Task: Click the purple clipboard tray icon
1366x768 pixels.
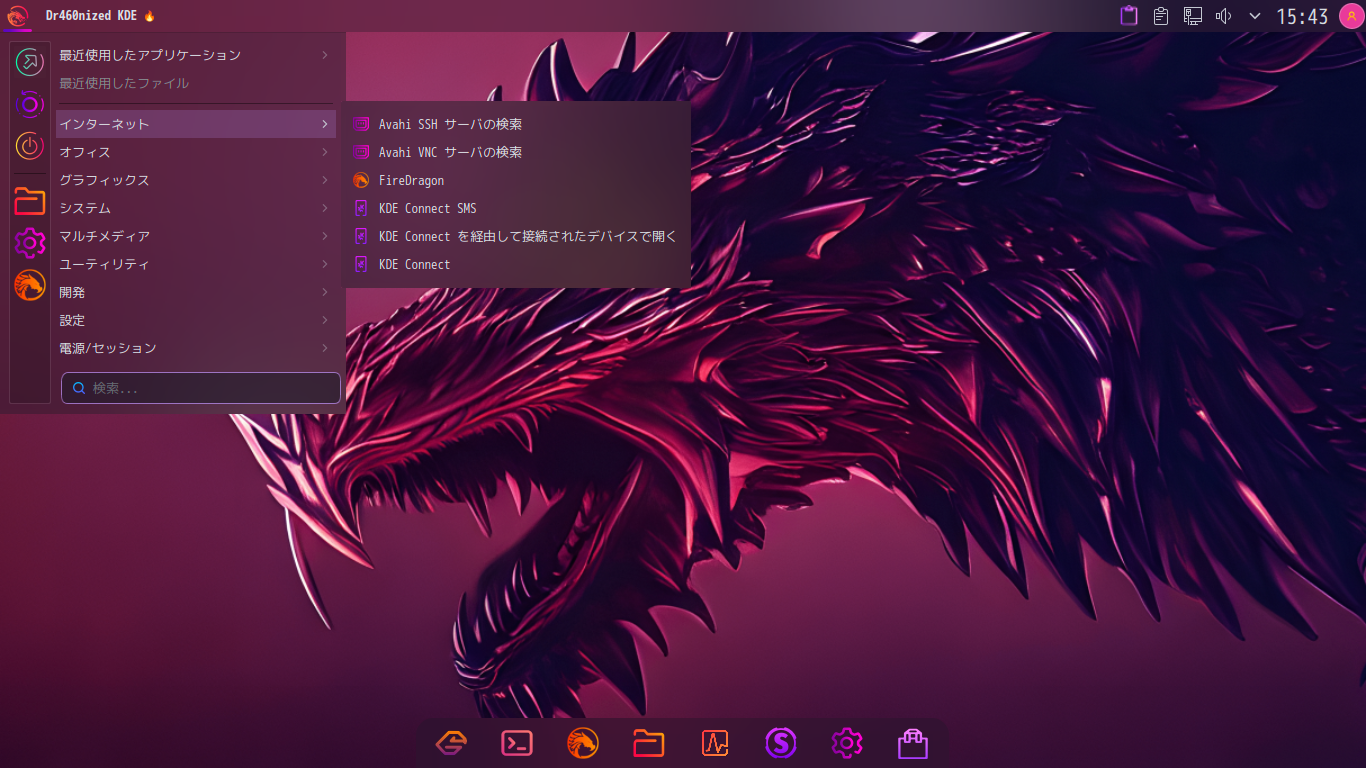Action: 1129,16
